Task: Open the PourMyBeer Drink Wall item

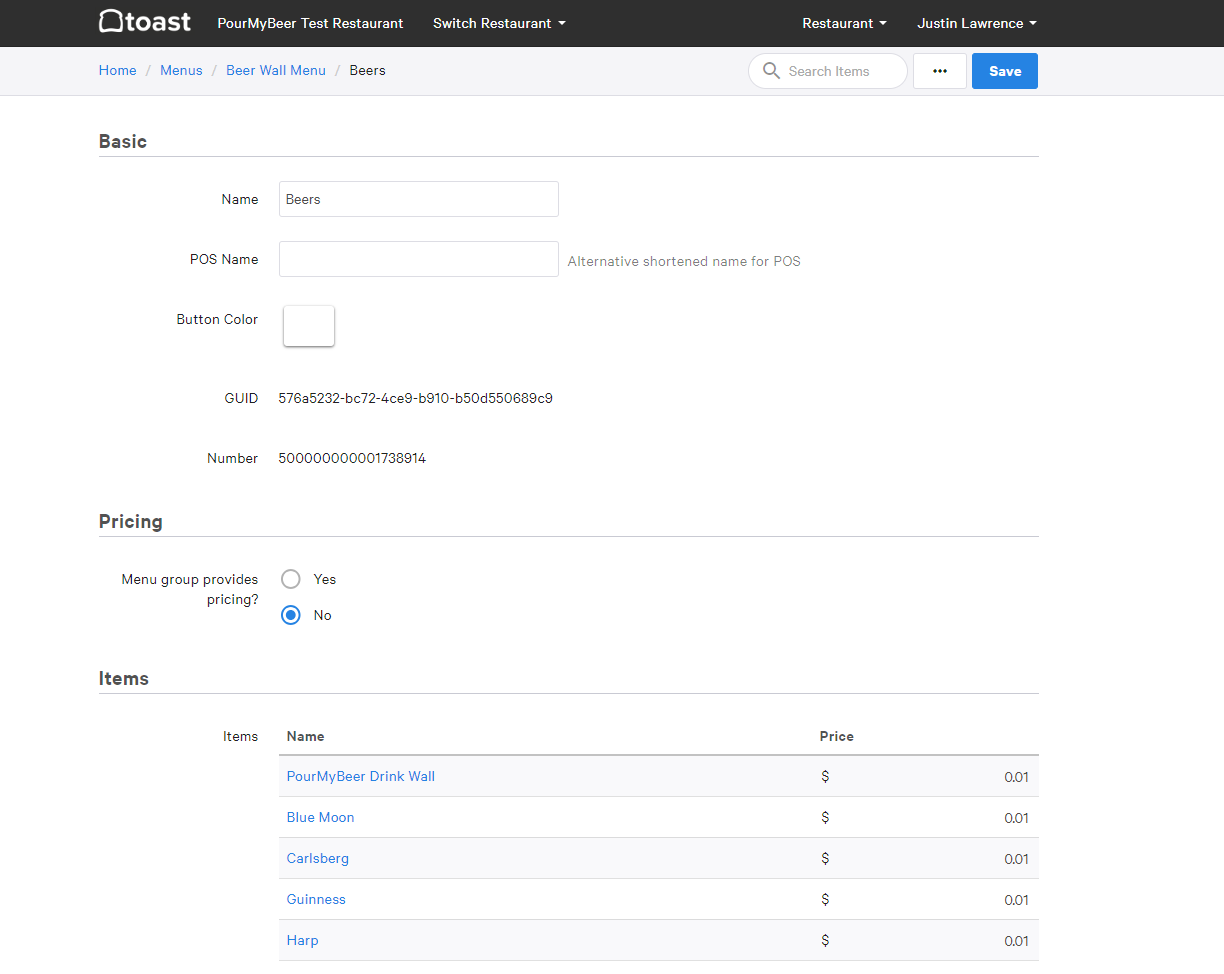Action: click(x=360, y=776)
